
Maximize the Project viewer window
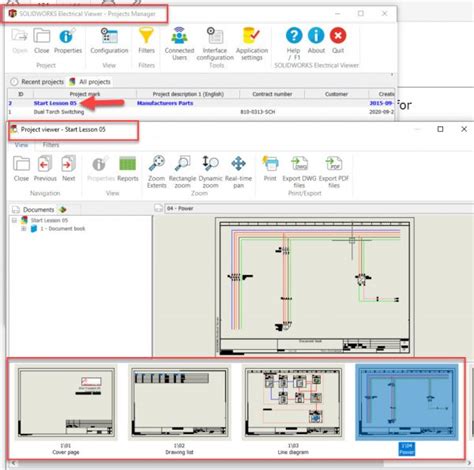pos(440,129)
